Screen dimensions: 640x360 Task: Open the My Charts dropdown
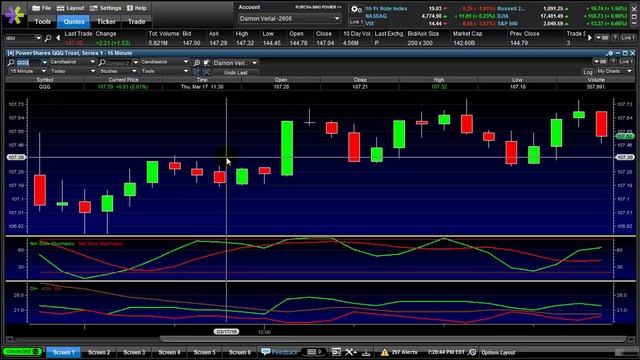point(614,71)
